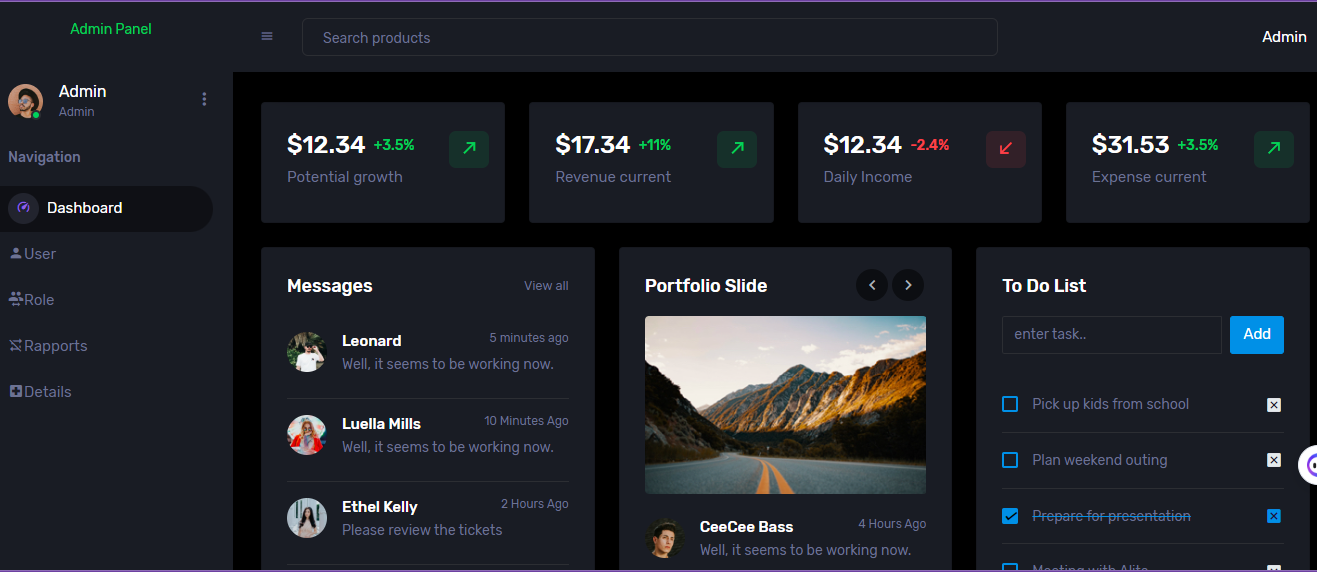Delete the Pick up kids from school task
1317x572 pixels.
pos(1274,405)
